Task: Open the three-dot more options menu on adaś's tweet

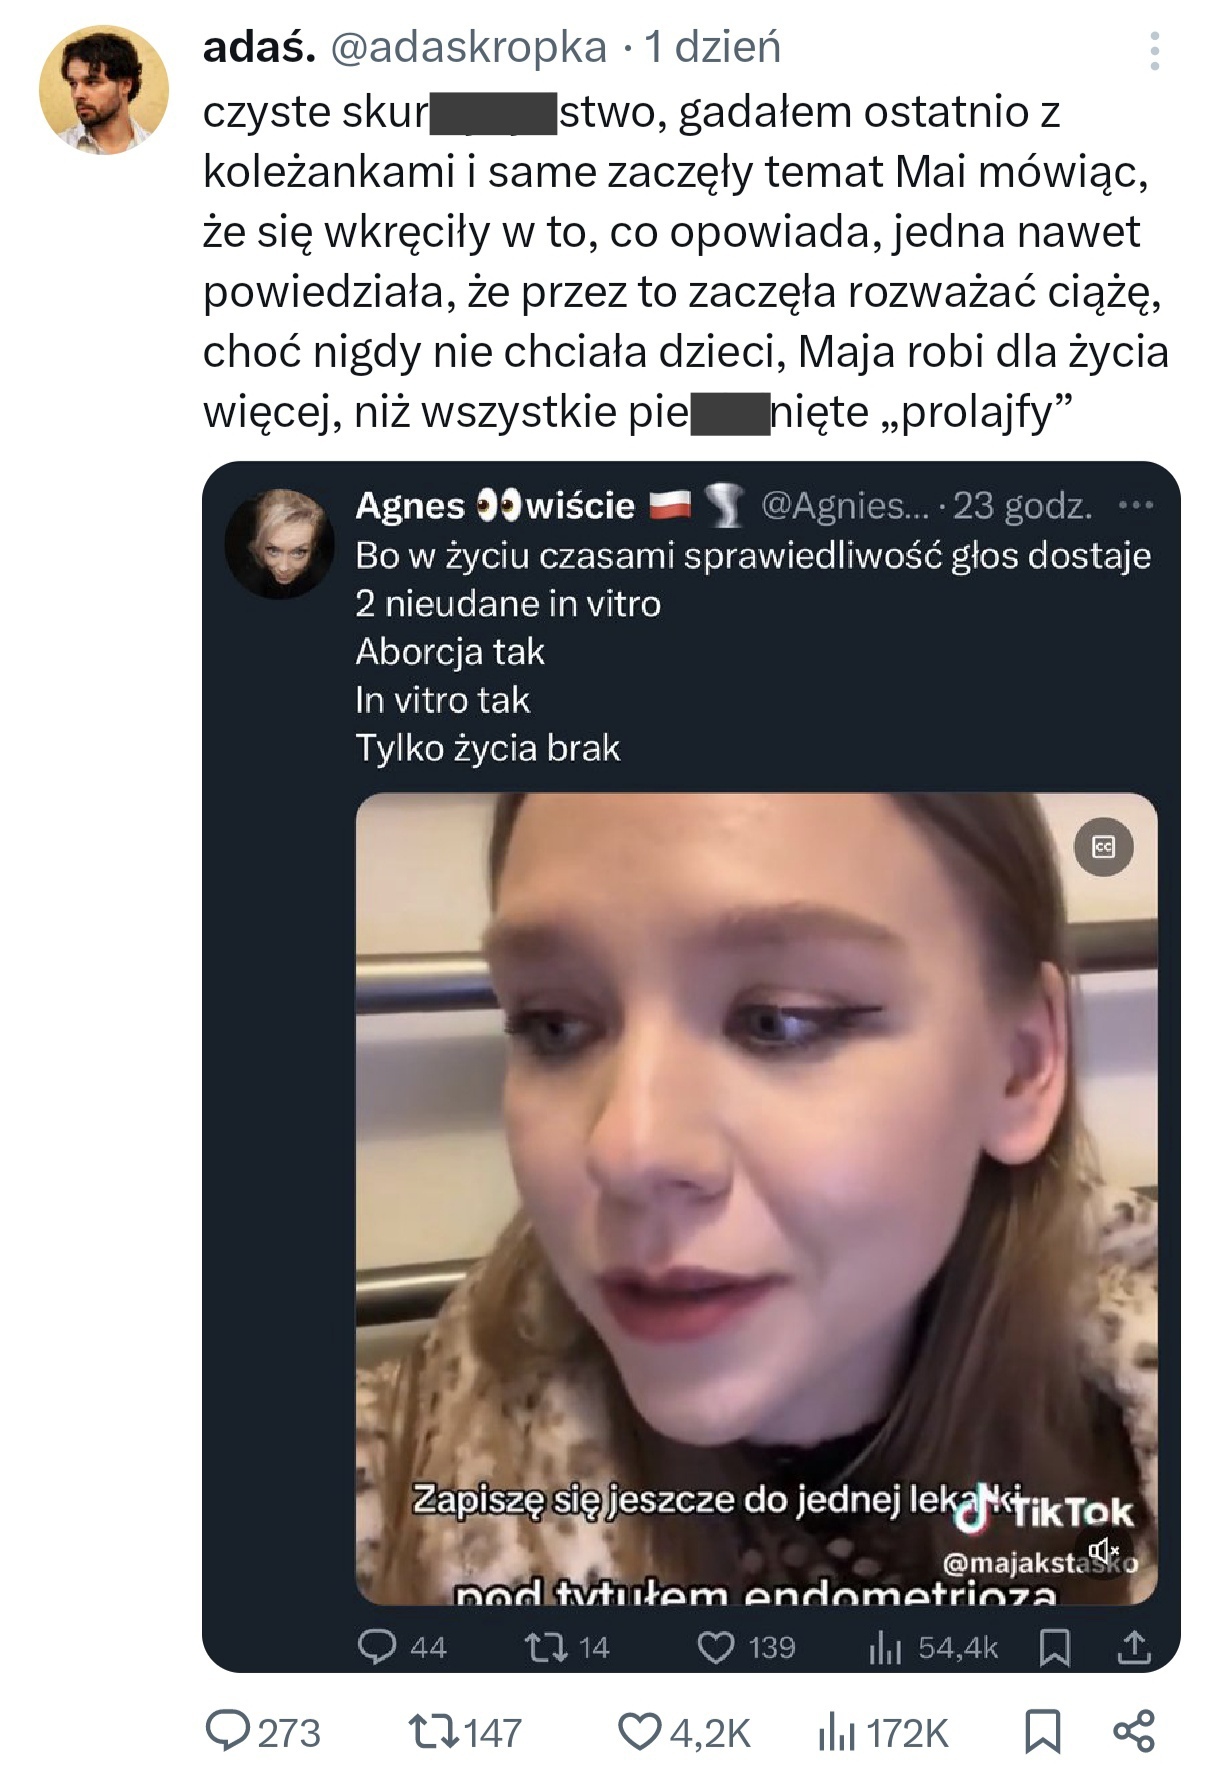Action: 1154,51
